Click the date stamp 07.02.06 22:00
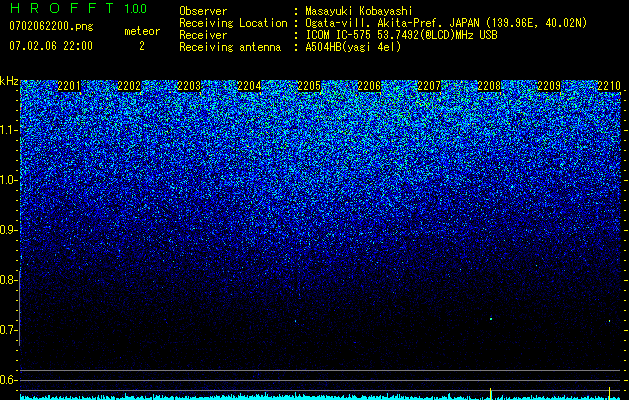This screenshot has width=629, height=400. [51, 46]
